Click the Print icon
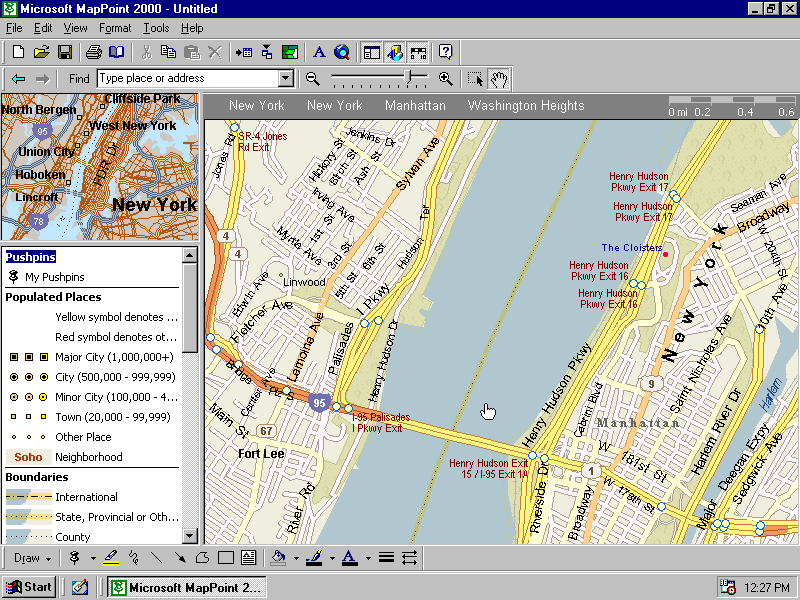 pos(94,52)
